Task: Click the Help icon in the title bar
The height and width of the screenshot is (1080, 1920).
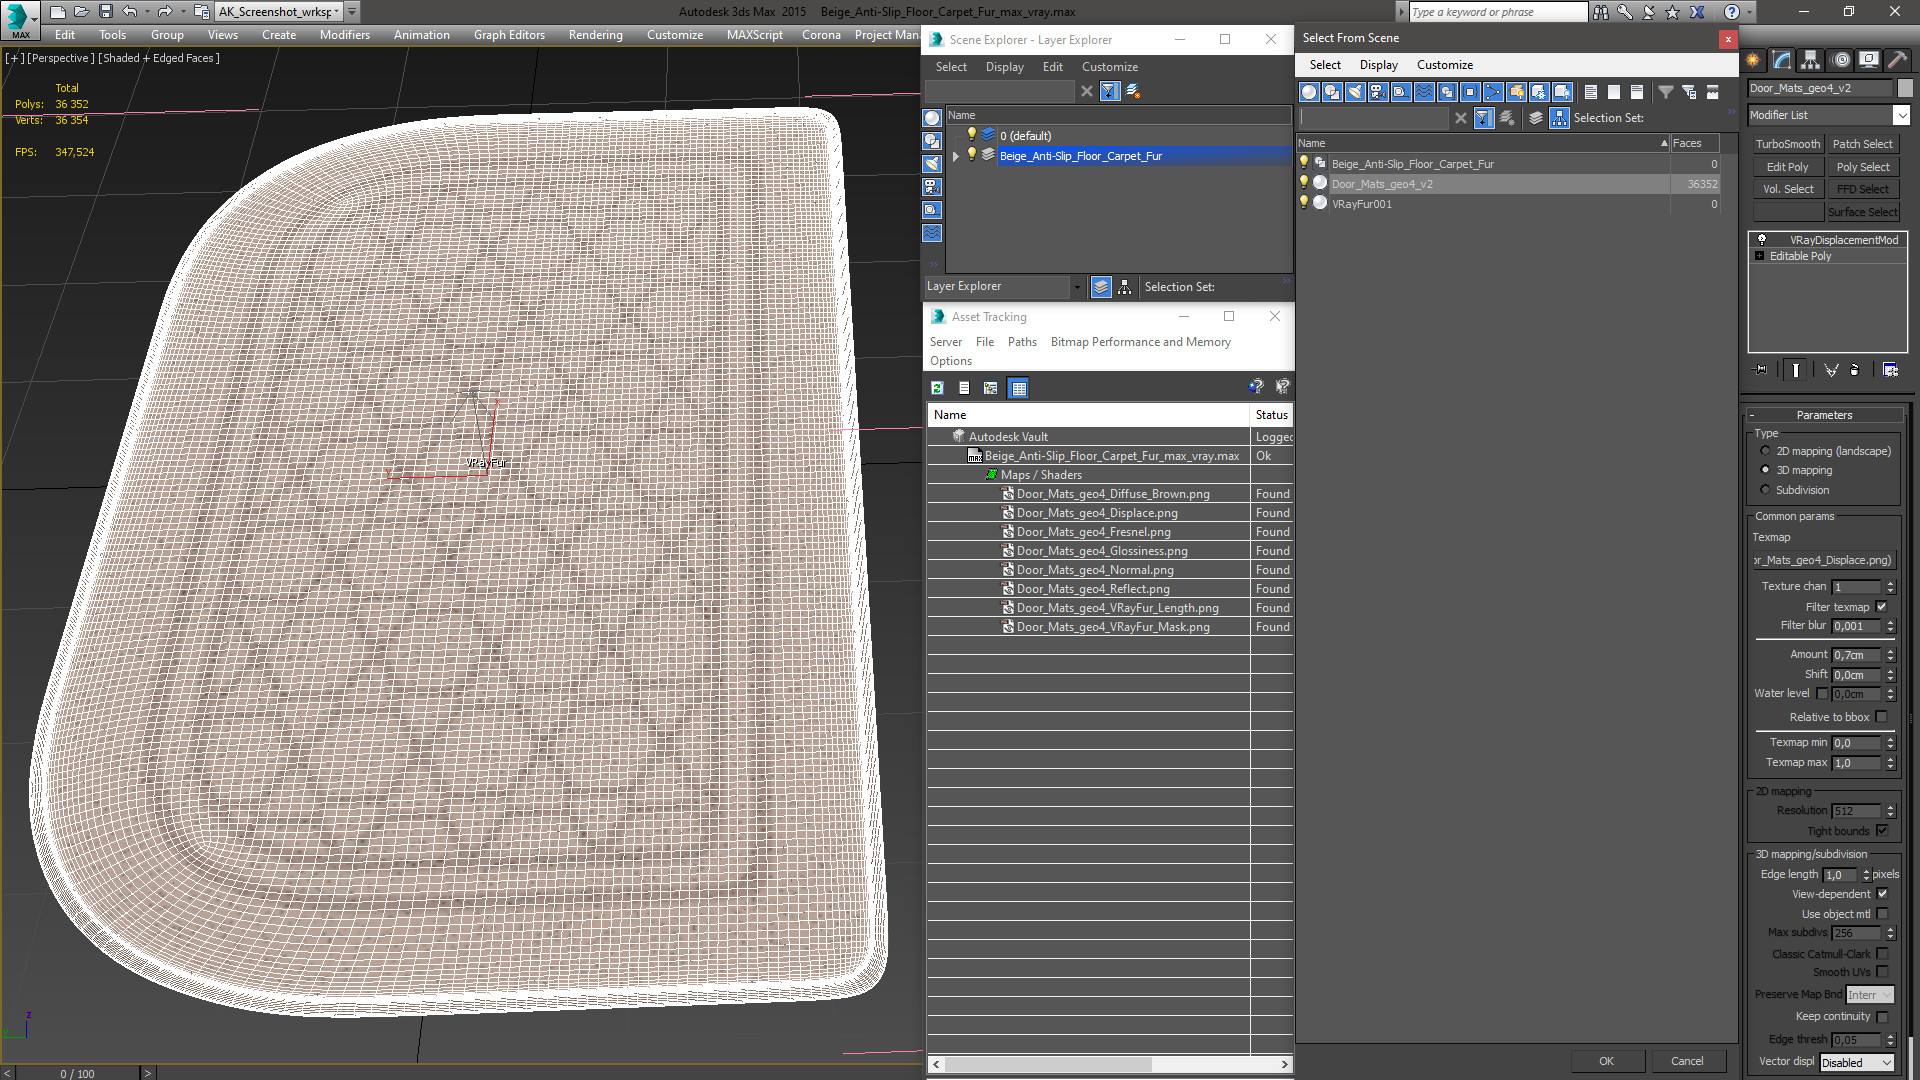Action: pos(1732,12)
